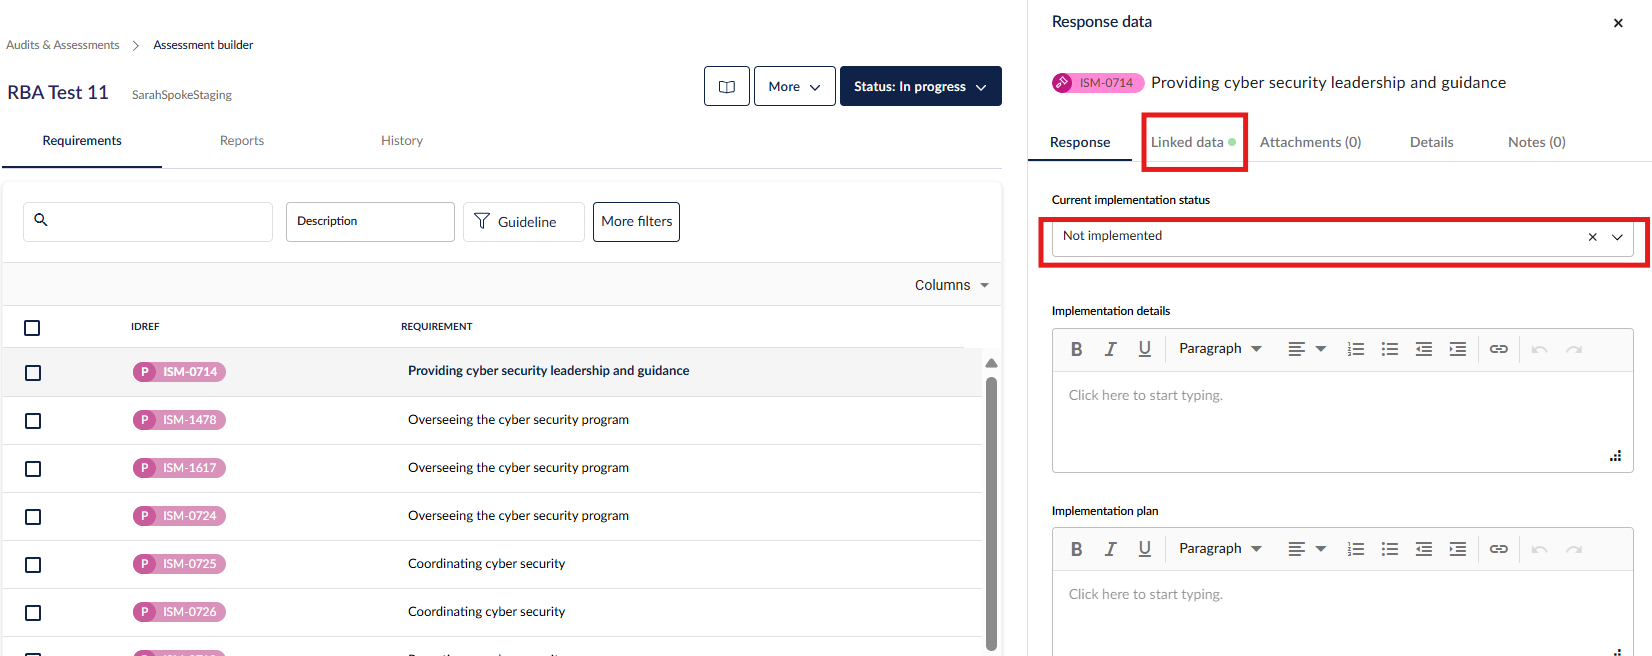Toggle italic in Implementation details editor
The image size is (1652, 656).
[1111, 349]
